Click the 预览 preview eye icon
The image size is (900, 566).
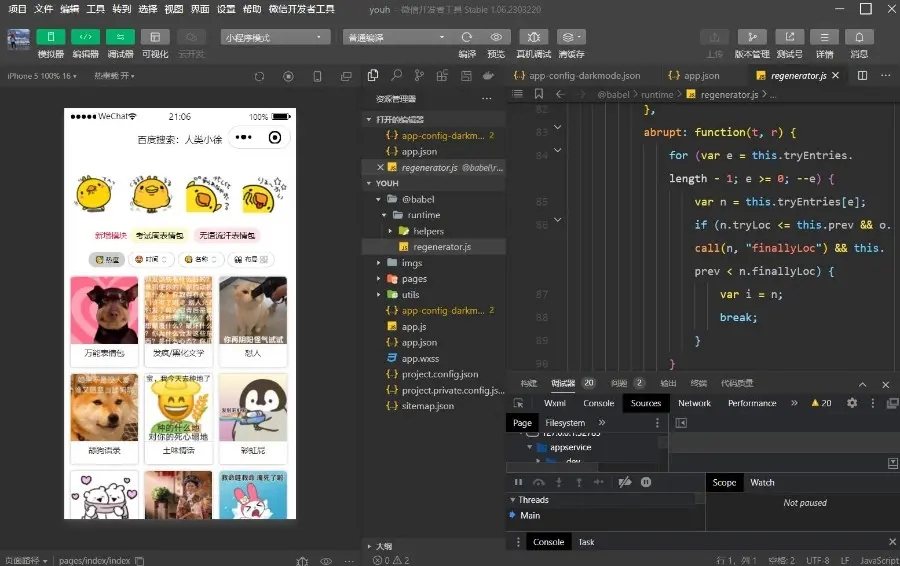click(x=496, y=37)
